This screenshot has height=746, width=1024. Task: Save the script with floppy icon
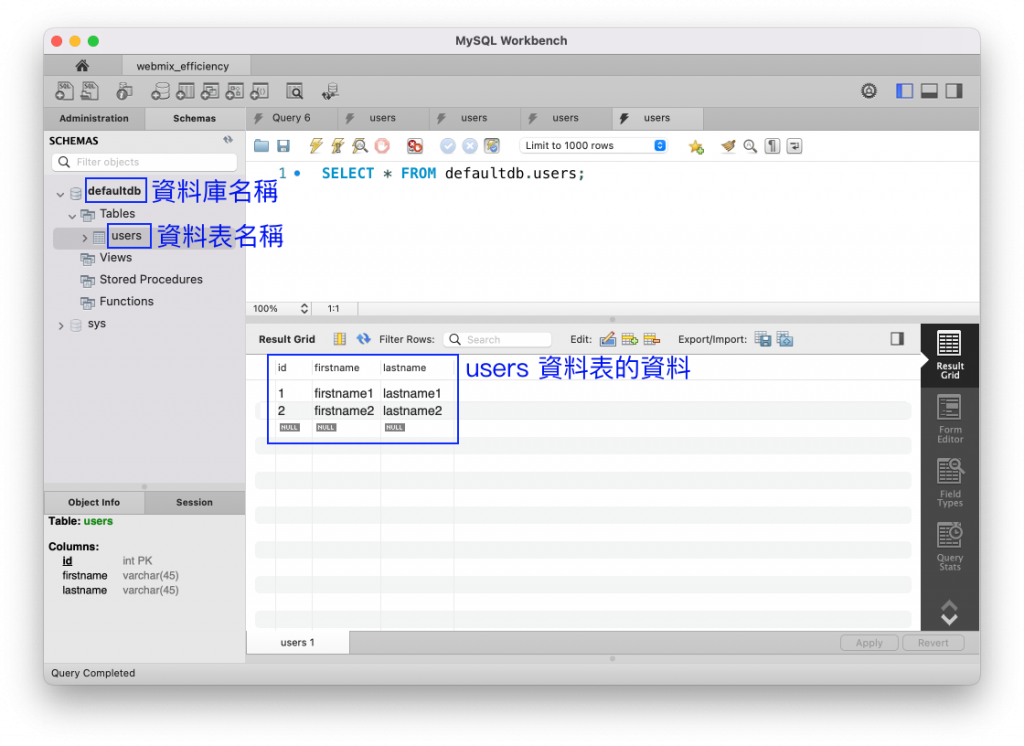tap(283, 146)
